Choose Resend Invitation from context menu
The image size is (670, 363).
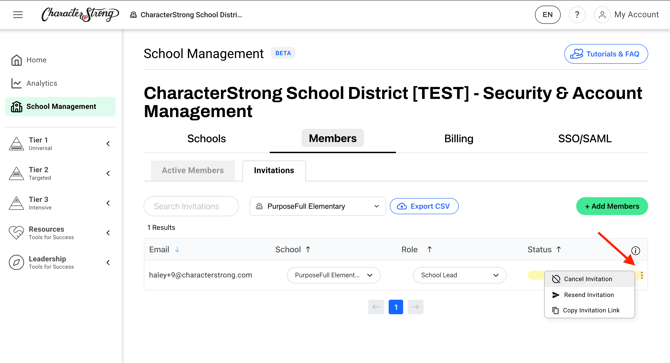pyautogui.click(x=590, y=295)
